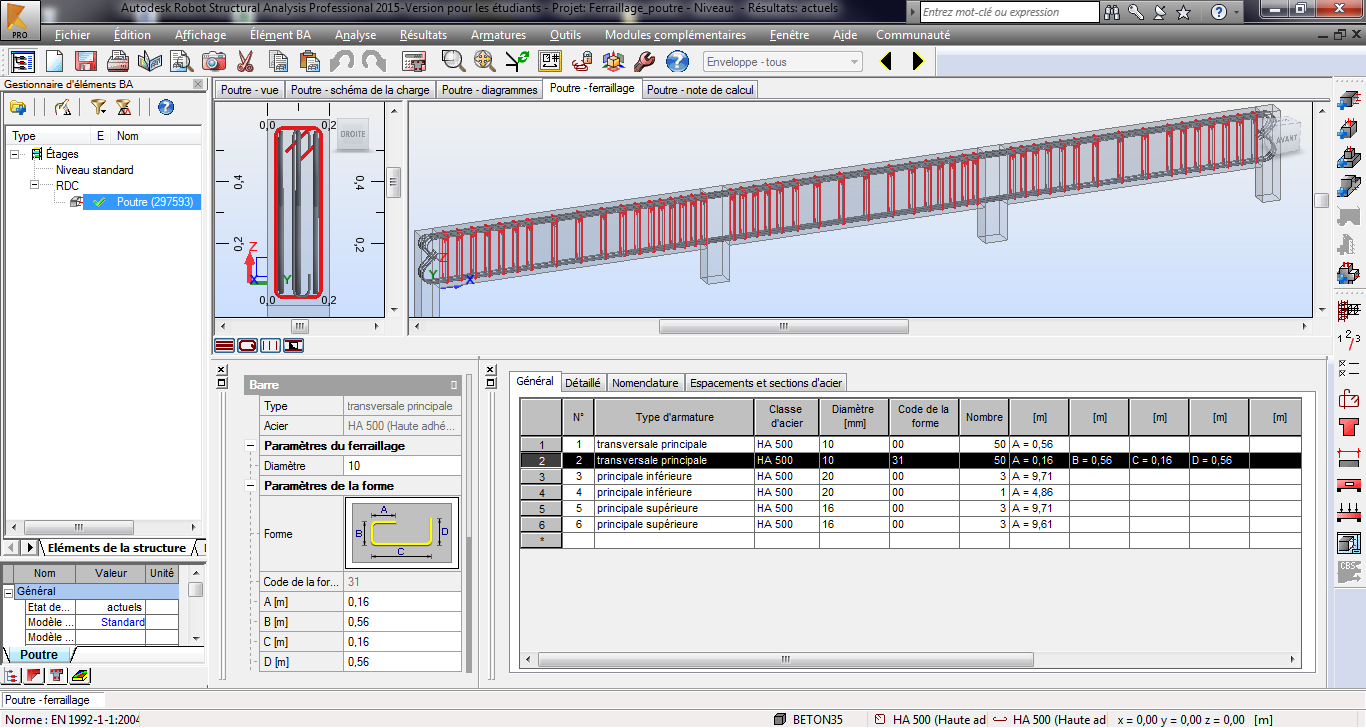Click the printer icon in the toolbar
This screenshot has width=1366, height=728.
click(117, 61)
